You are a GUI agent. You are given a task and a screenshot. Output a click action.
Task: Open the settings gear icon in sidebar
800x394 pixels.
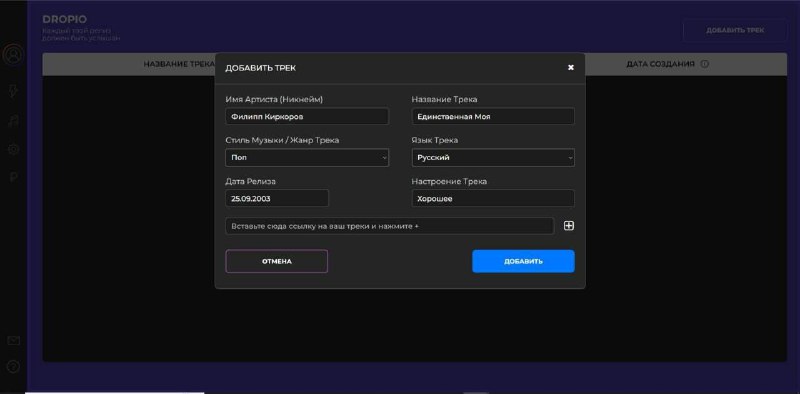pyautogui.click(x=14, y=150)
